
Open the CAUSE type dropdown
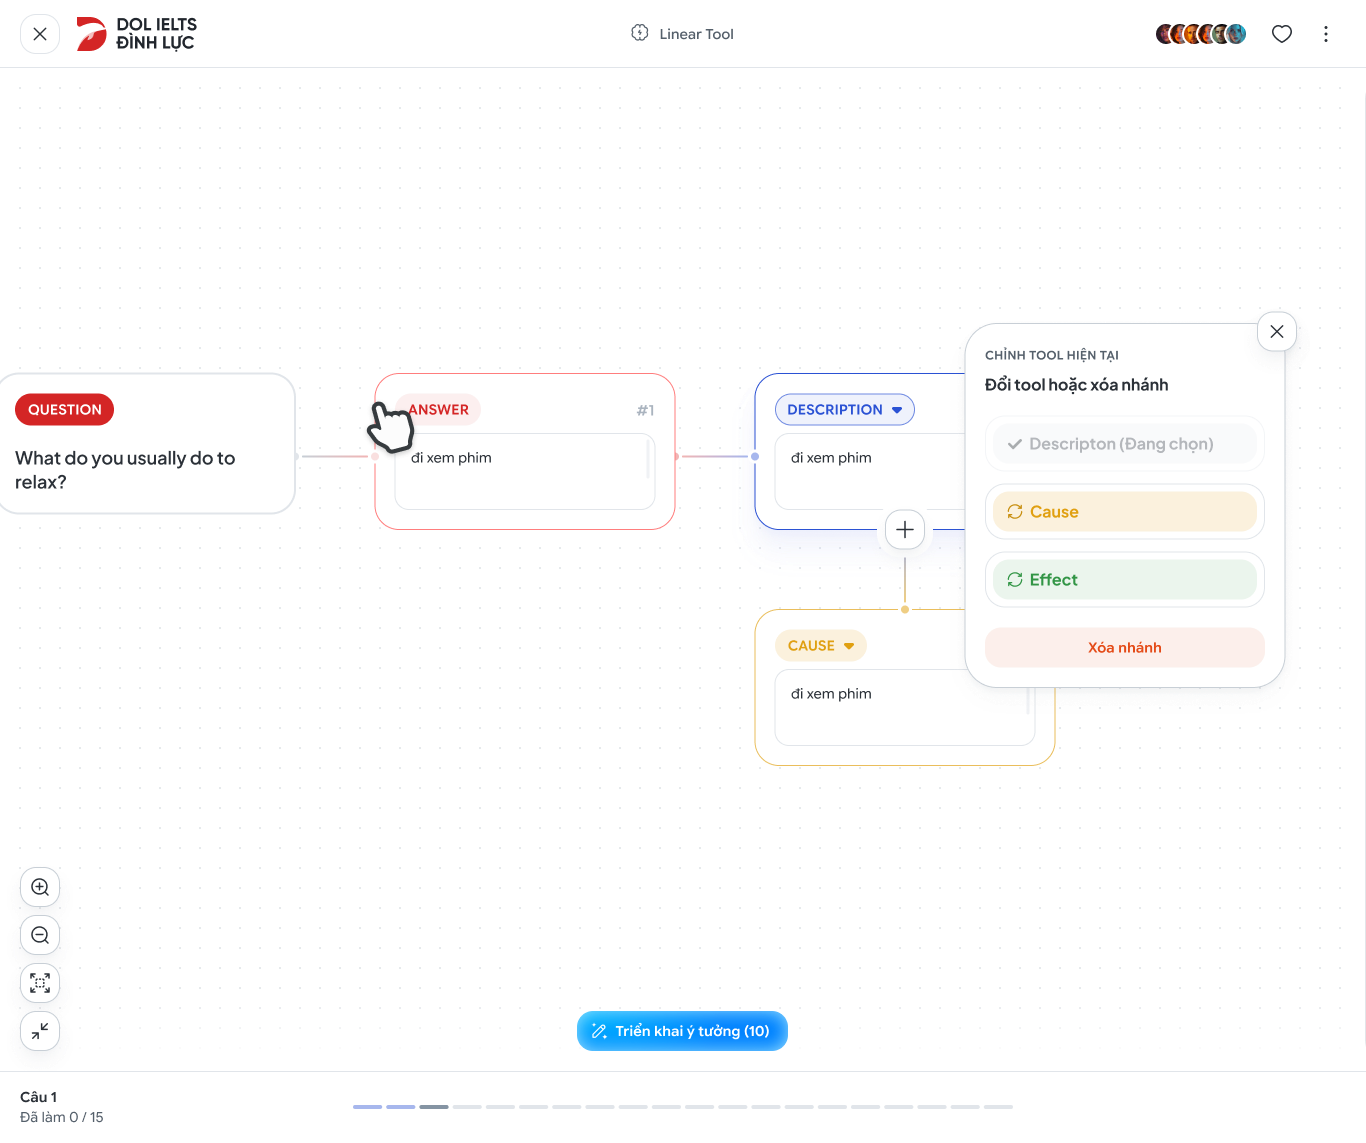point(821,646)
